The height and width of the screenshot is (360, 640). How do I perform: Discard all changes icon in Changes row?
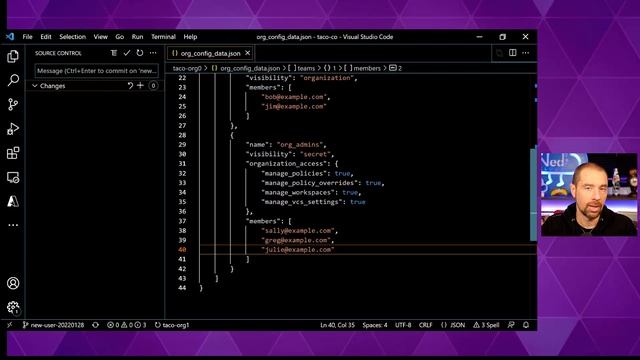[x=130, y=86]
